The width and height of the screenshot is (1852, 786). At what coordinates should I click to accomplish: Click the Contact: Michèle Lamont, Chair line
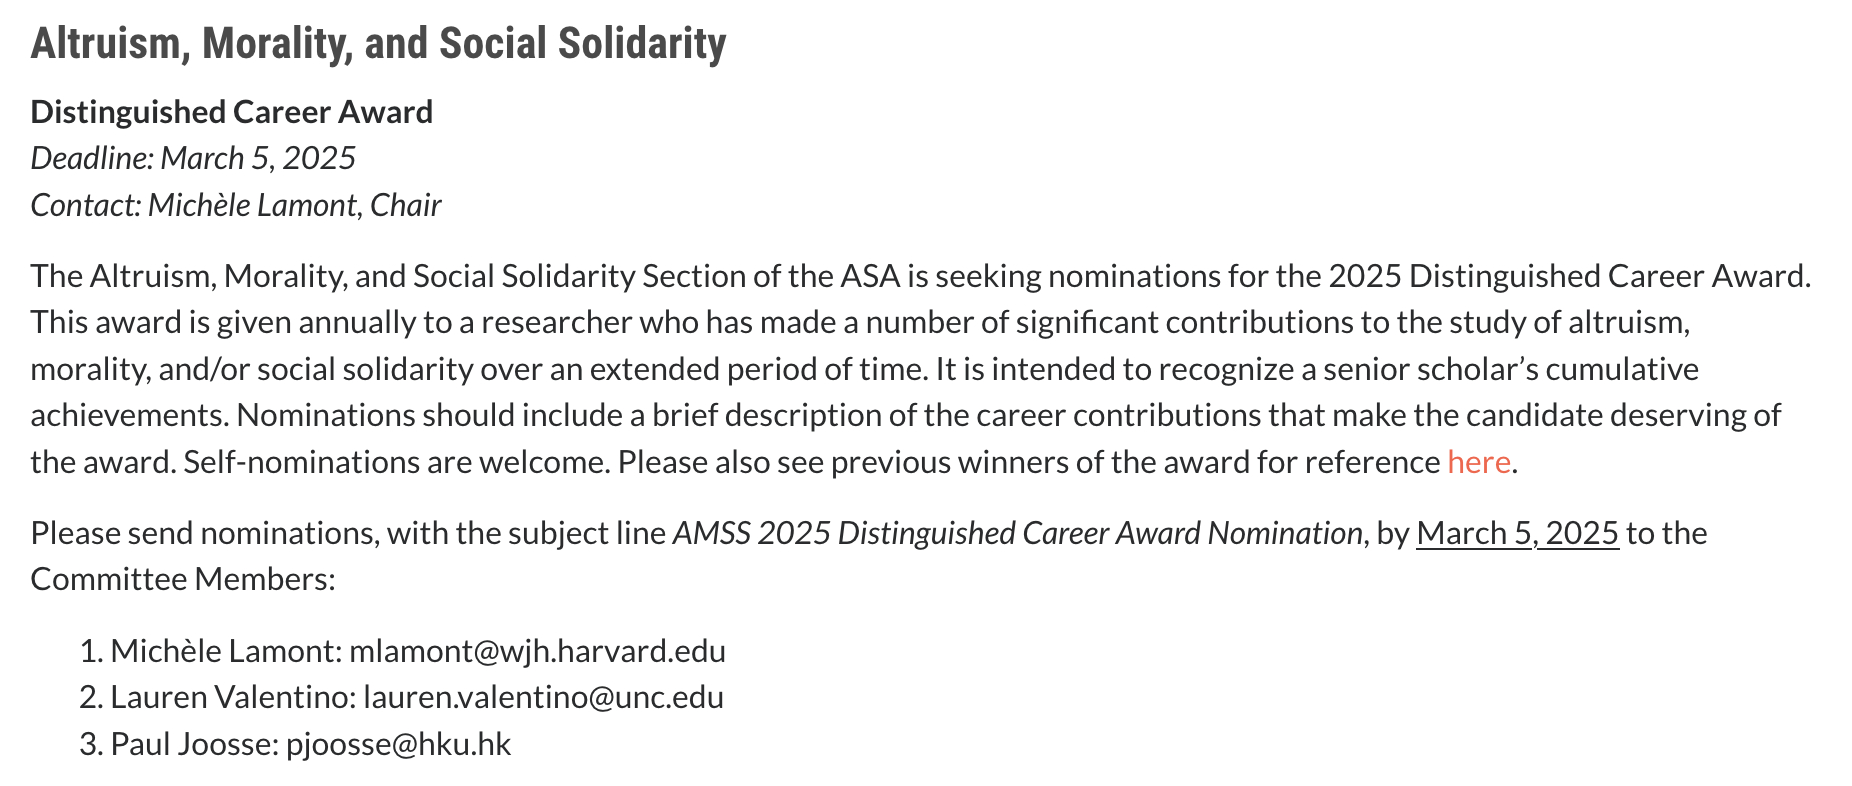236,205
